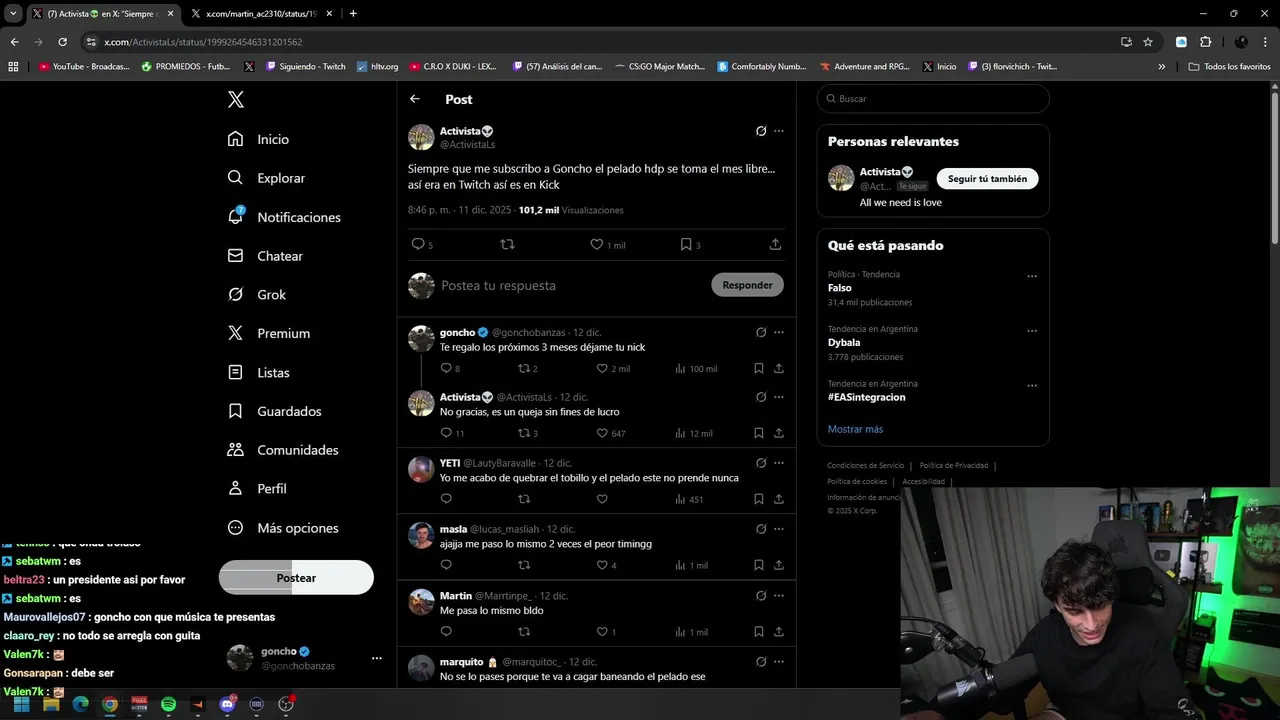Like Martin's reply showing 1

(x=606, y=632)
